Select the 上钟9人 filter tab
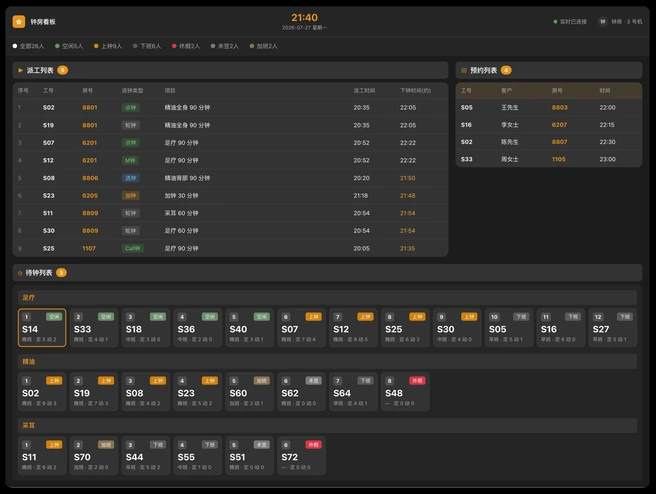This screenshot has width=656, height=494. [x=108, y=46]
